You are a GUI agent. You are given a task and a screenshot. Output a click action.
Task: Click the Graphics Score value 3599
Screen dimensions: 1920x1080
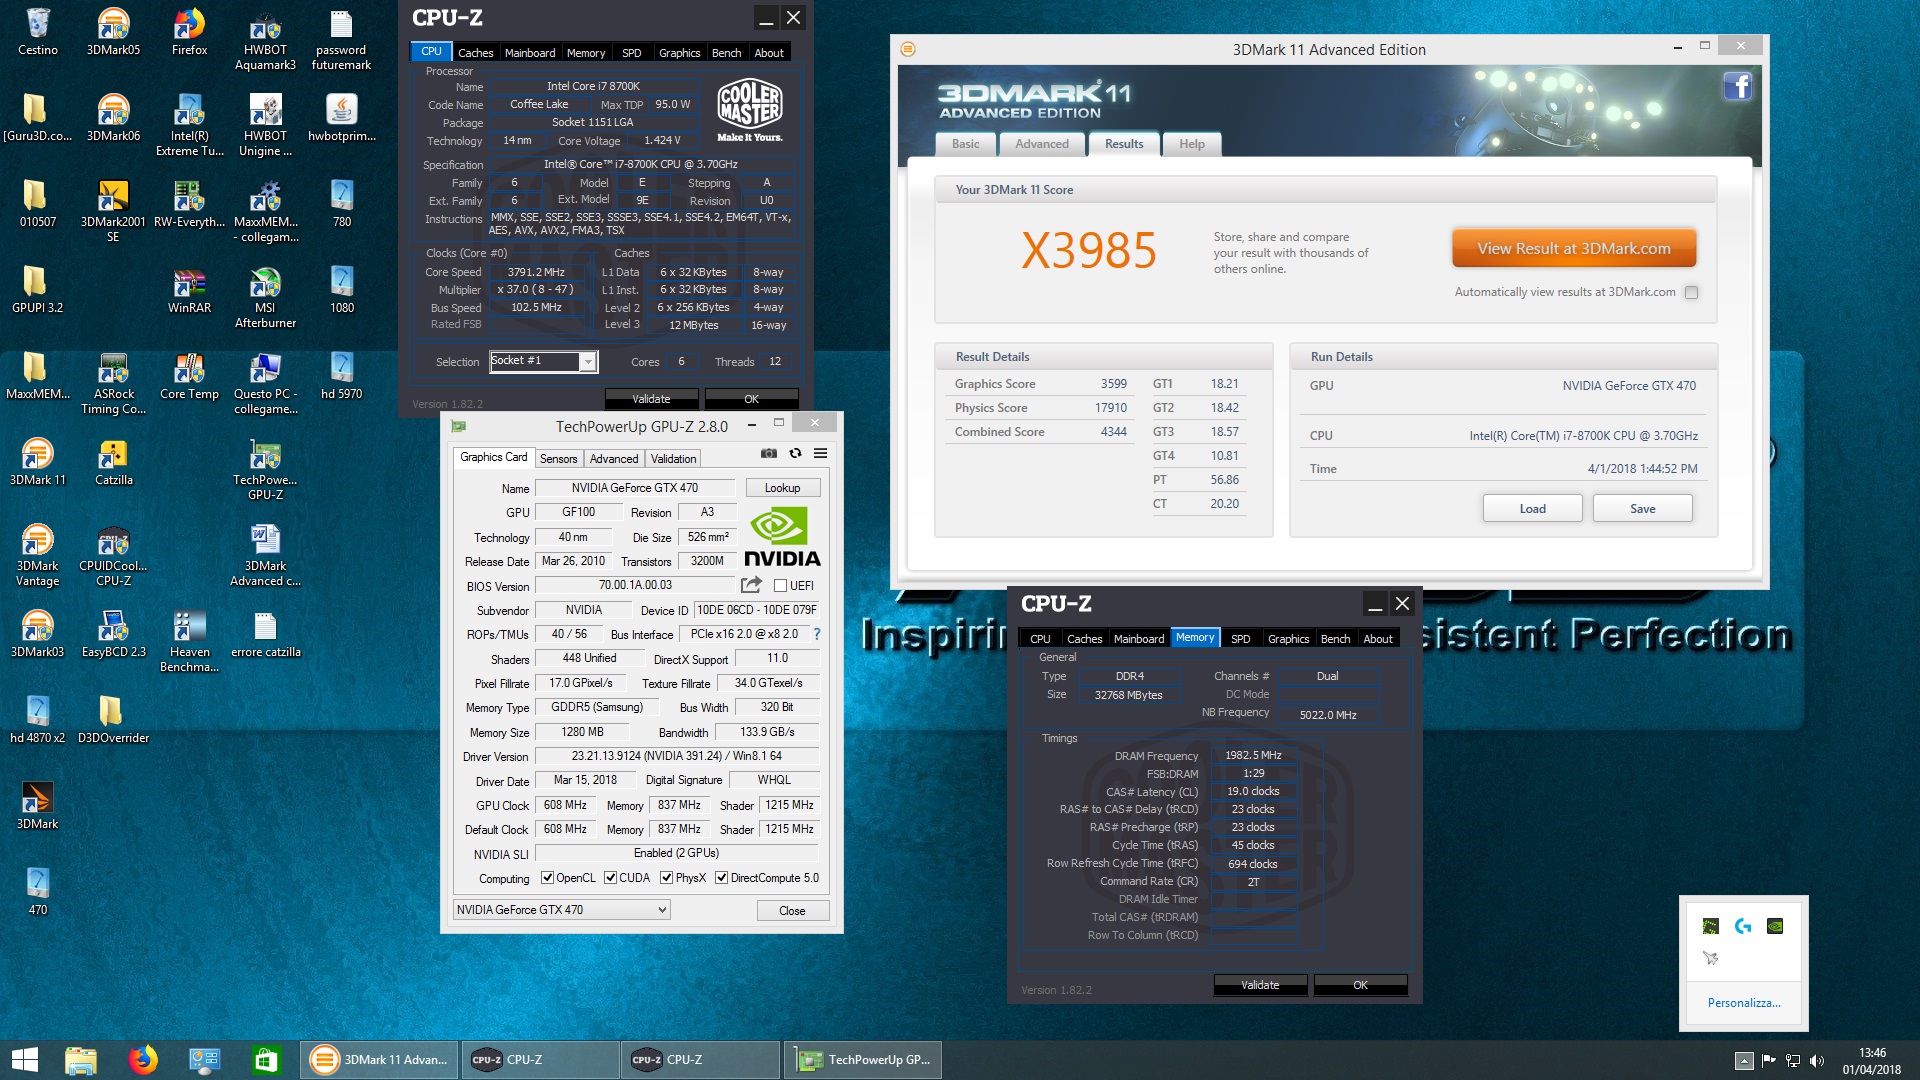pos(1113,384)
